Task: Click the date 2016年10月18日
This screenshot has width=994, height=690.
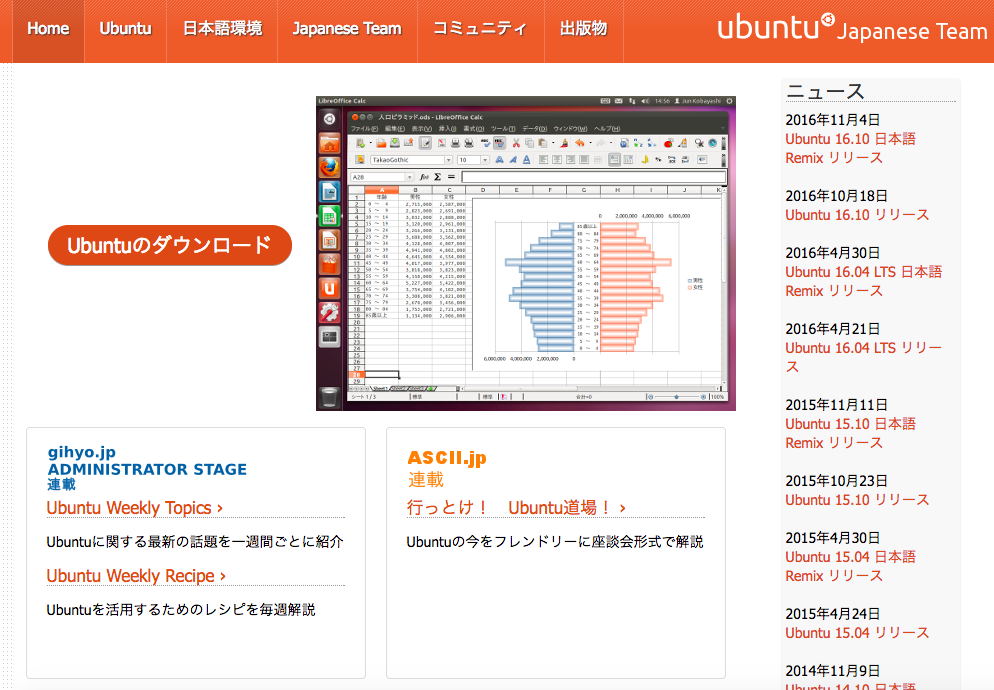Action: (836, 196)
